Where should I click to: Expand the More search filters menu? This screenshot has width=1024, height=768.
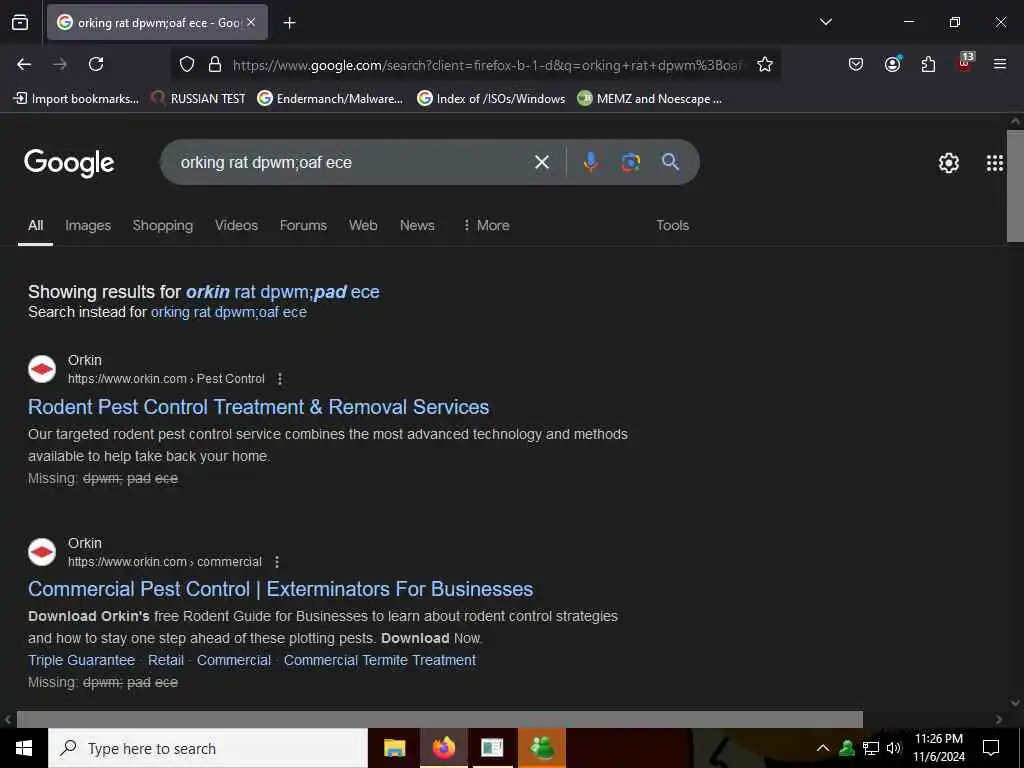pos(486,225)
